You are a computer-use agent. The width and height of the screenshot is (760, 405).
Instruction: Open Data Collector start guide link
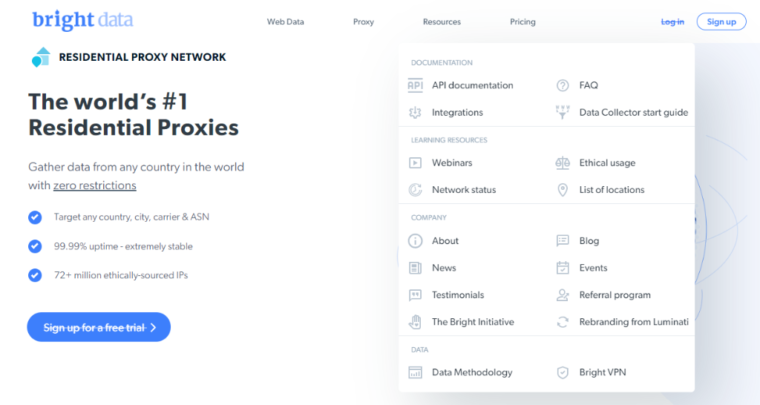click(633, 112)
